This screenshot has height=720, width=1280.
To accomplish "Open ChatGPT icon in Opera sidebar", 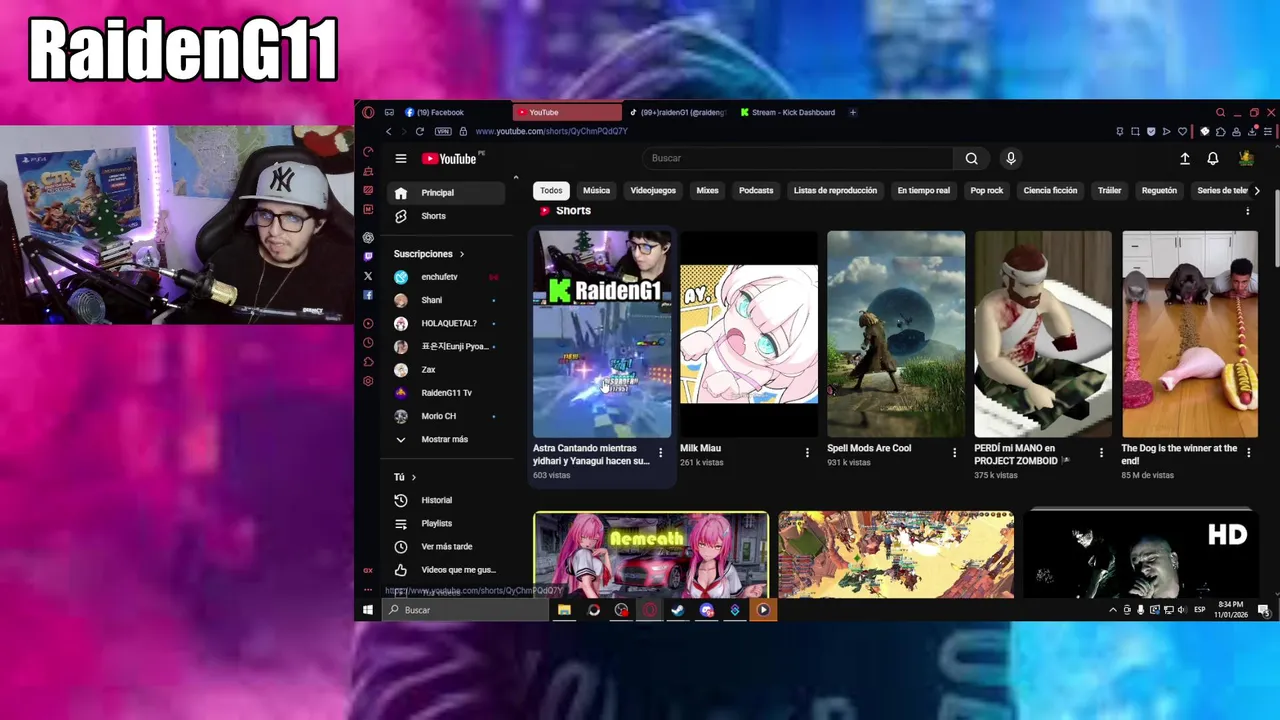I will pos(368,237).
